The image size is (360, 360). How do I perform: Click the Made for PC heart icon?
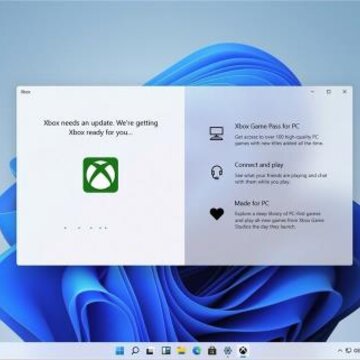tap(217, 214)
